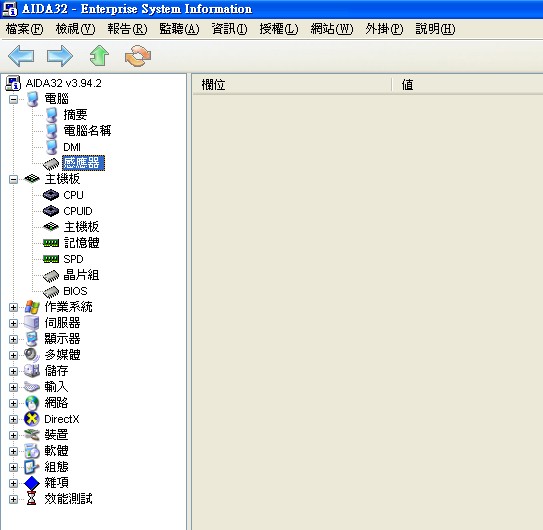Click the 摘要 summary icon
Image resolution: width=543 pixels, height=530 pixels.
[52, 115]
